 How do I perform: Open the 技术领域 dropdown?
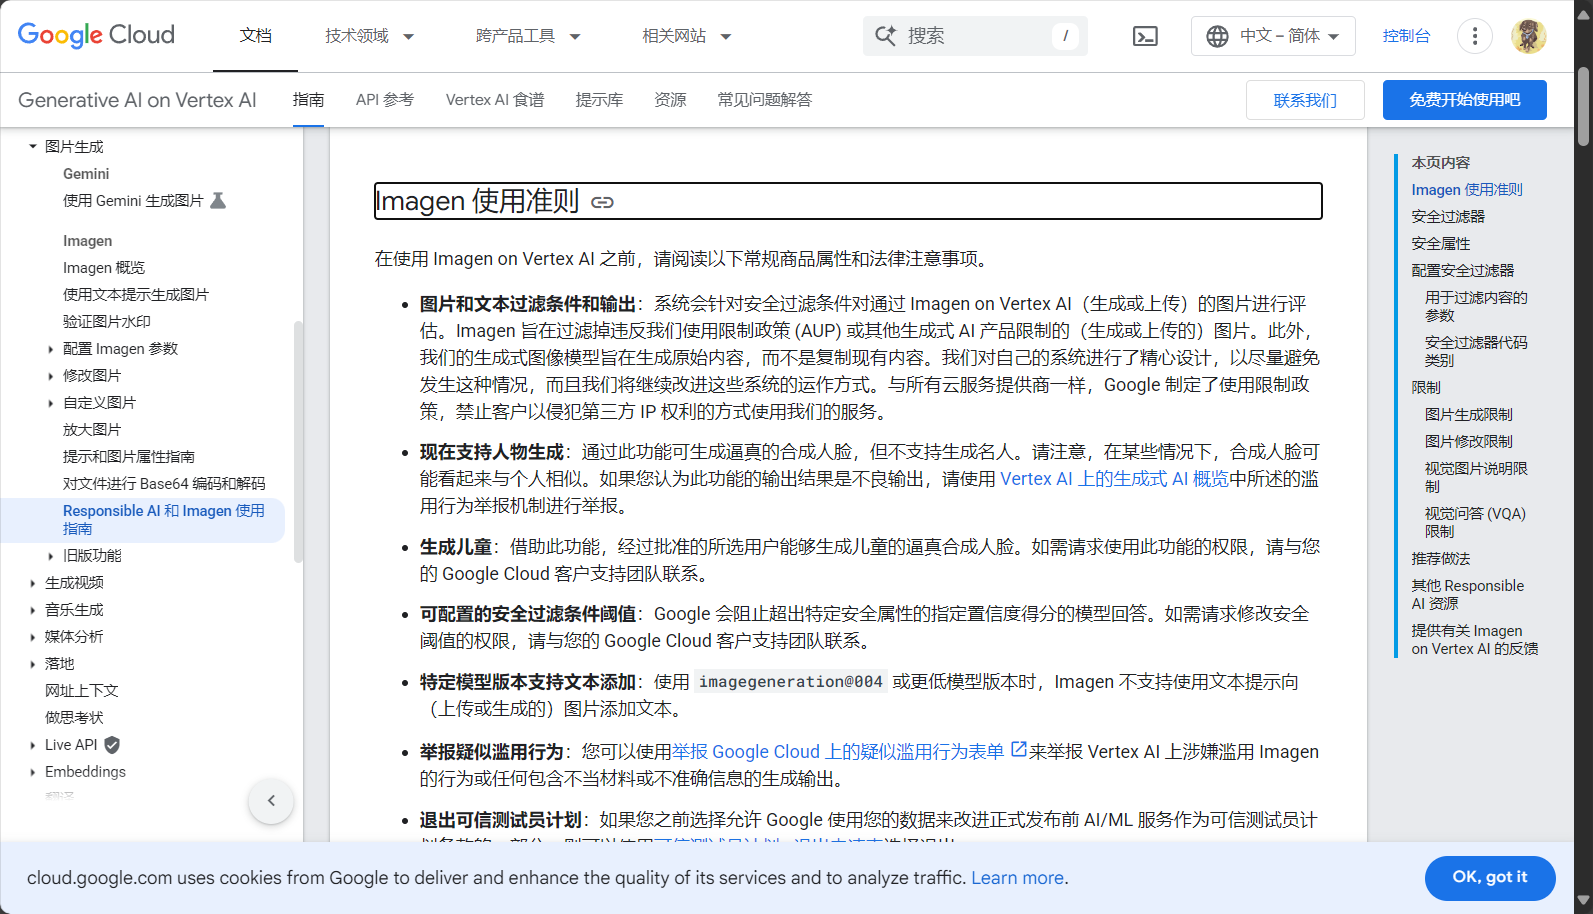coord(369,36)
